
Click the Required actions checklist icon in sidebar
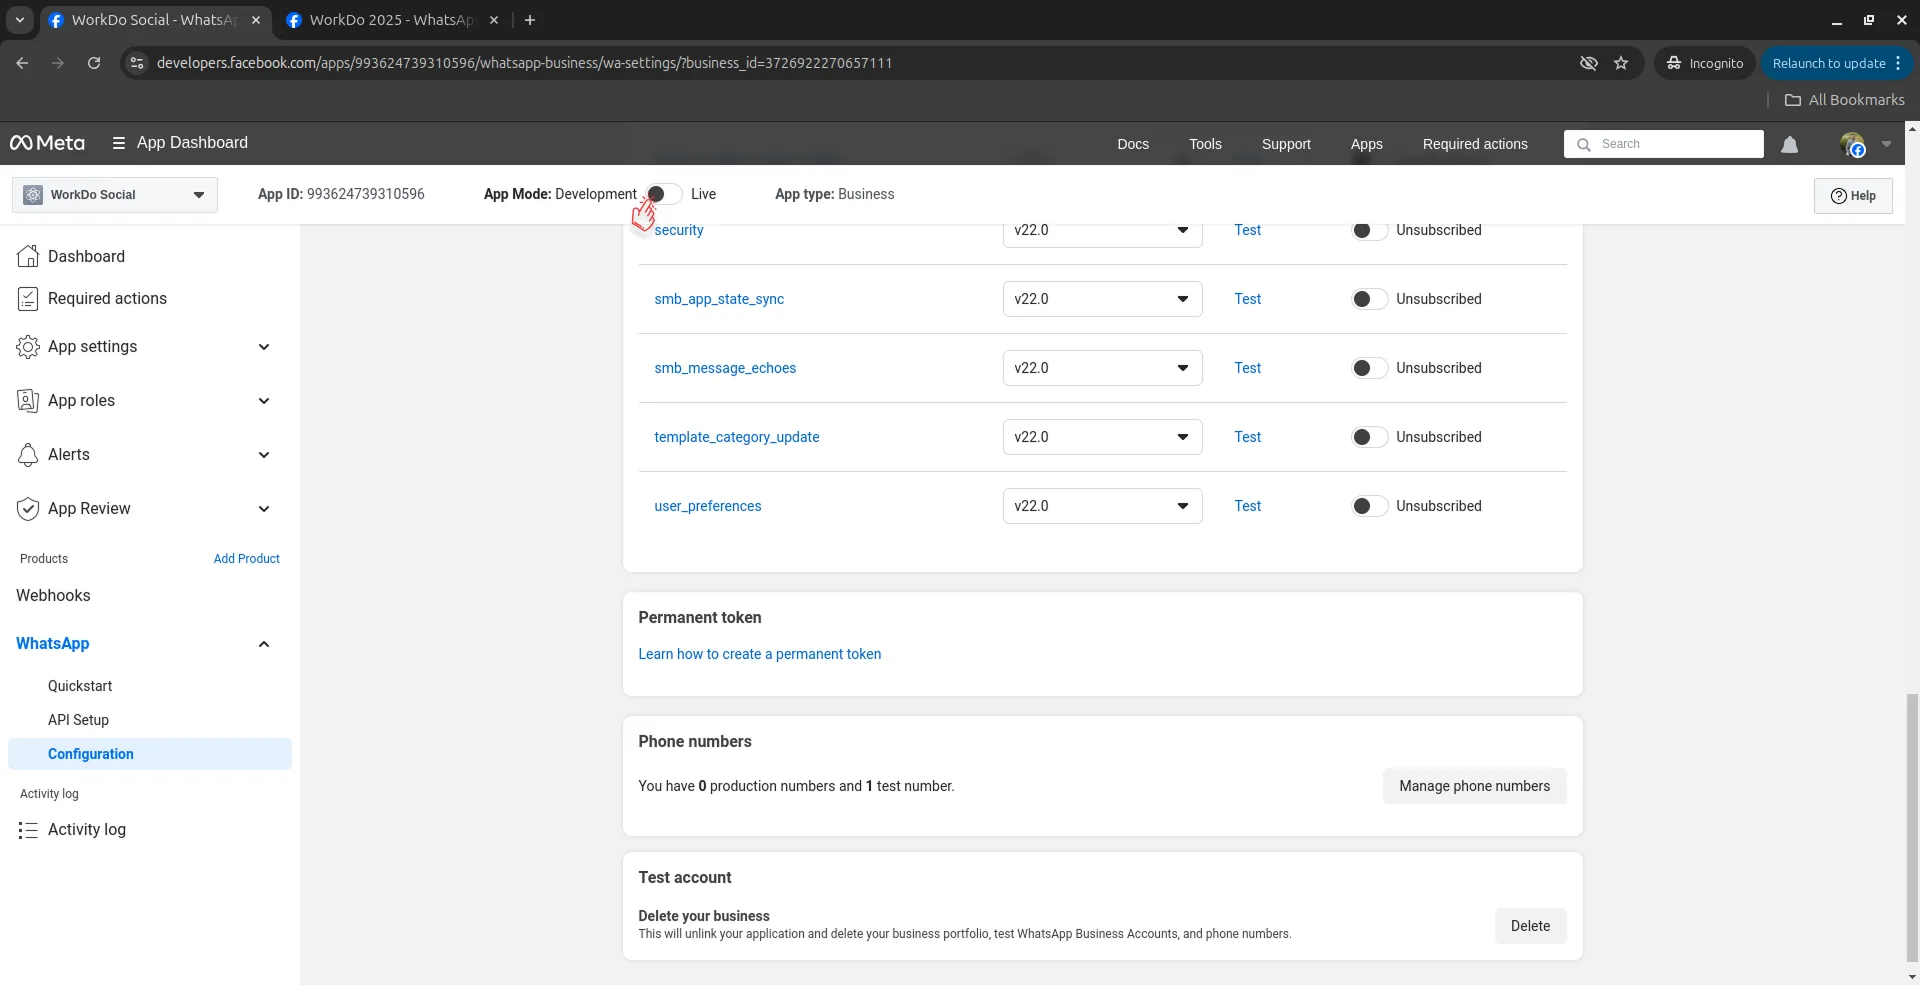[x=28, y=299]
